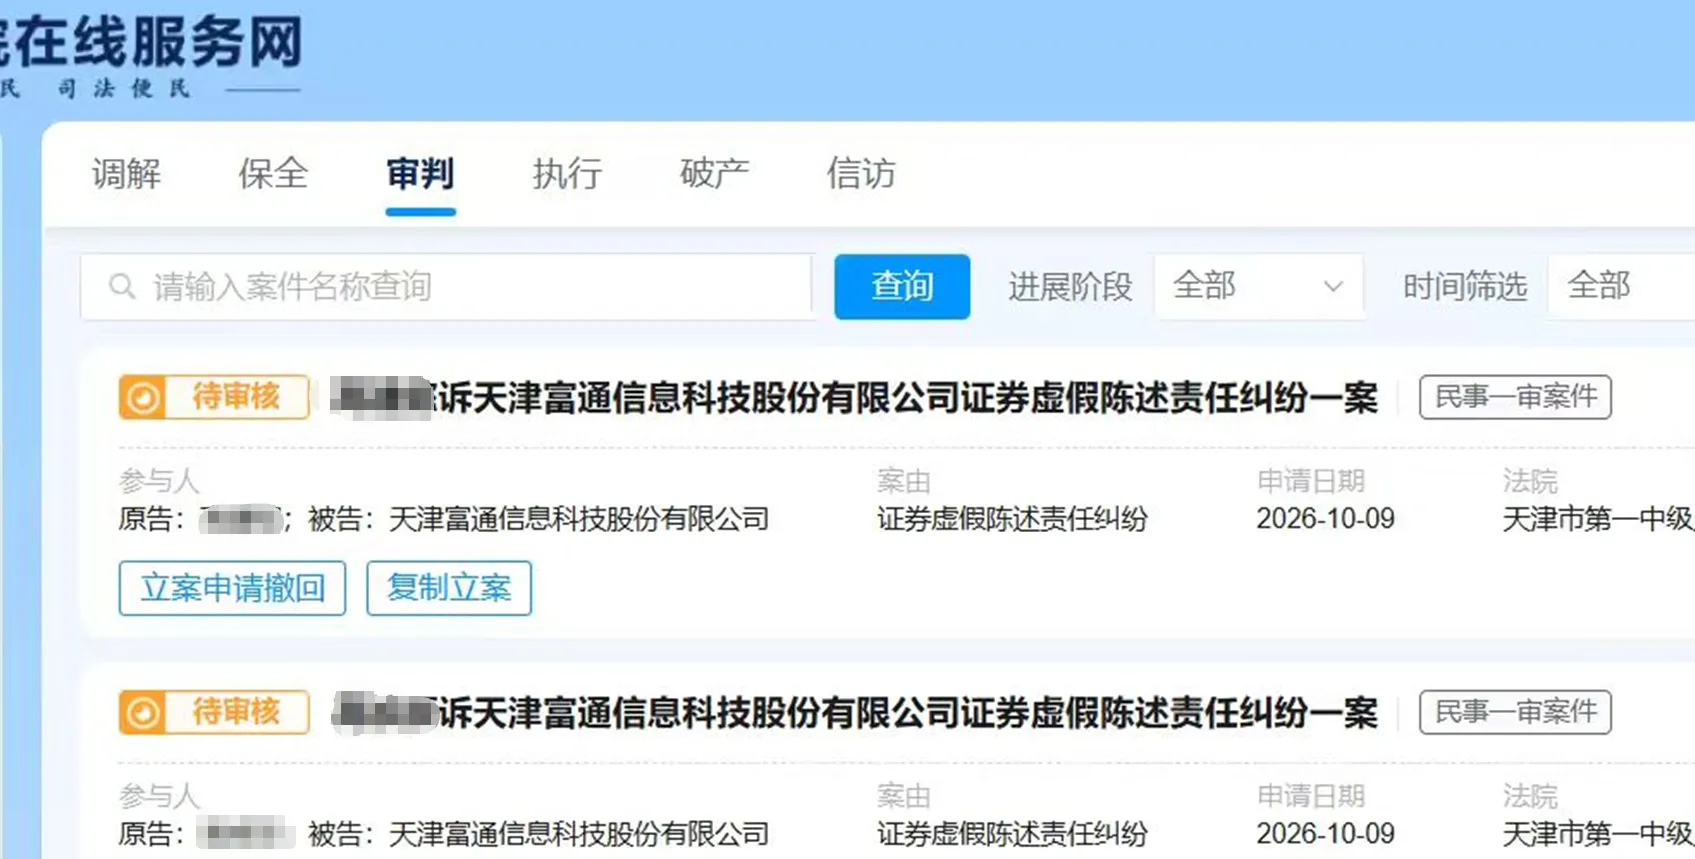Click first case's 天津市第一中级 court text
The image size is (1695, 859).
tap(1598, 519)
